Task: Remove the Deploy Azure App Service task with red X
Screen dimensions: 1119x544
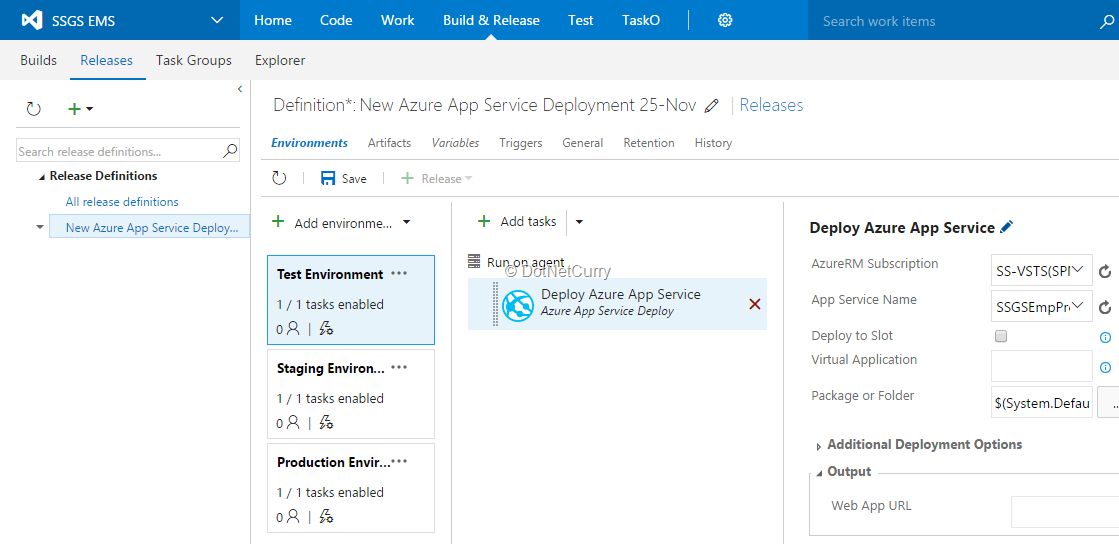Action: coord(754,304)
